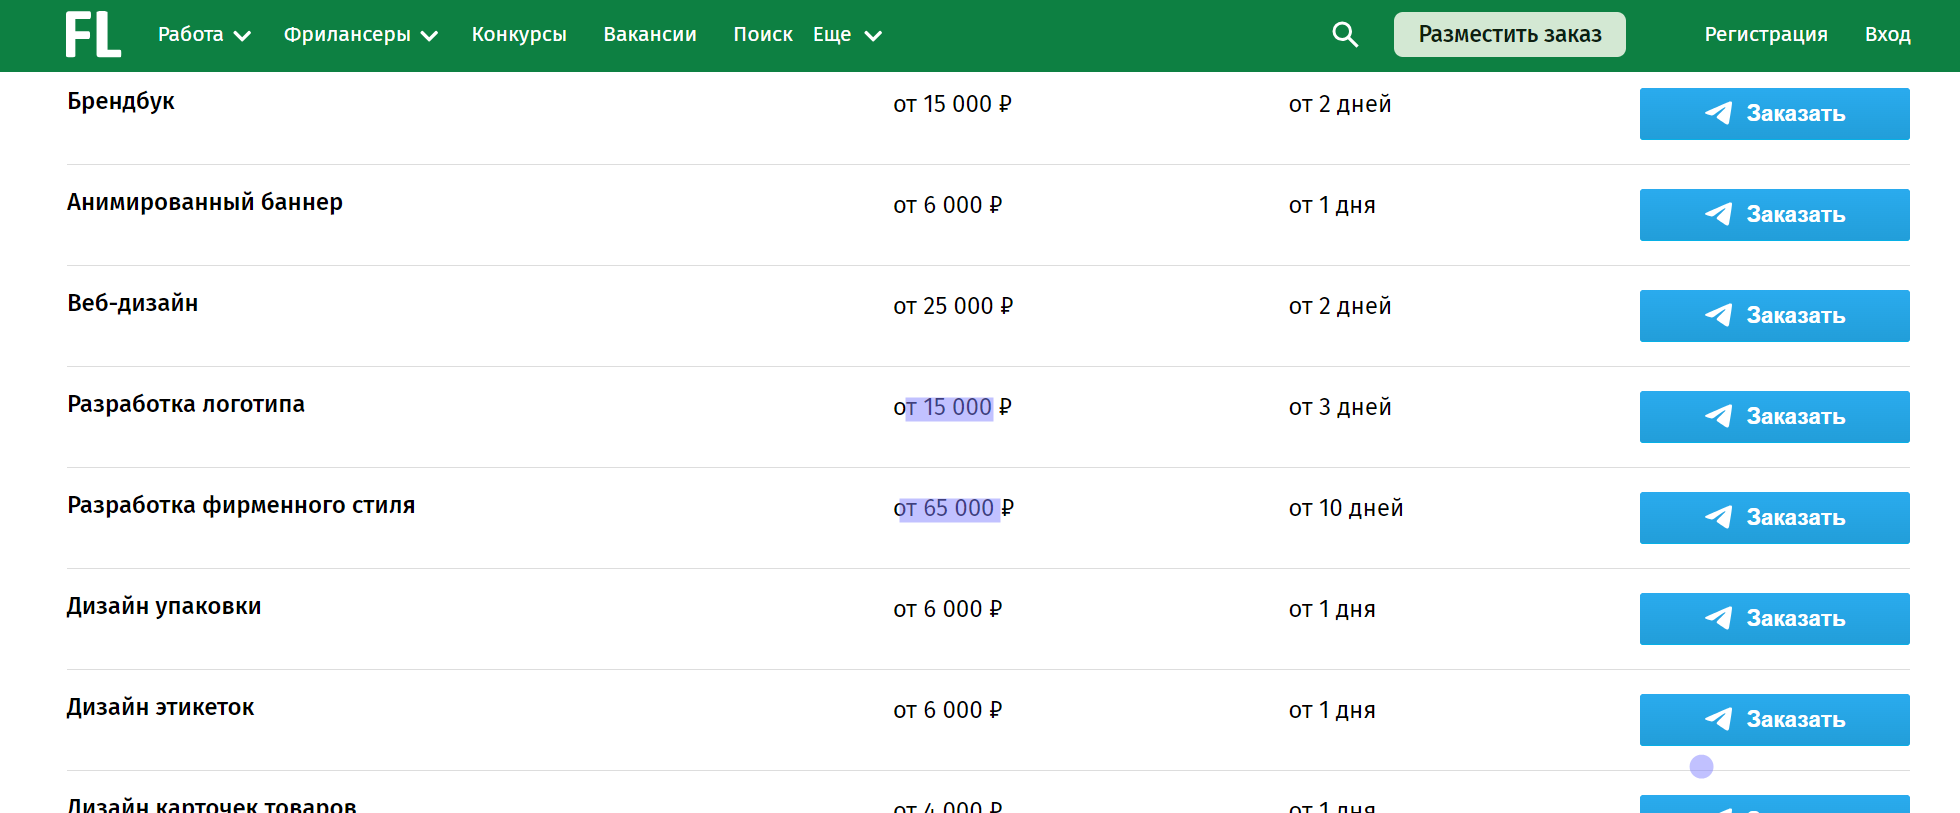Screen dimensions: 1960x813
Task: Open the Вакансии navigation item
Action: [x=650, y=35]
